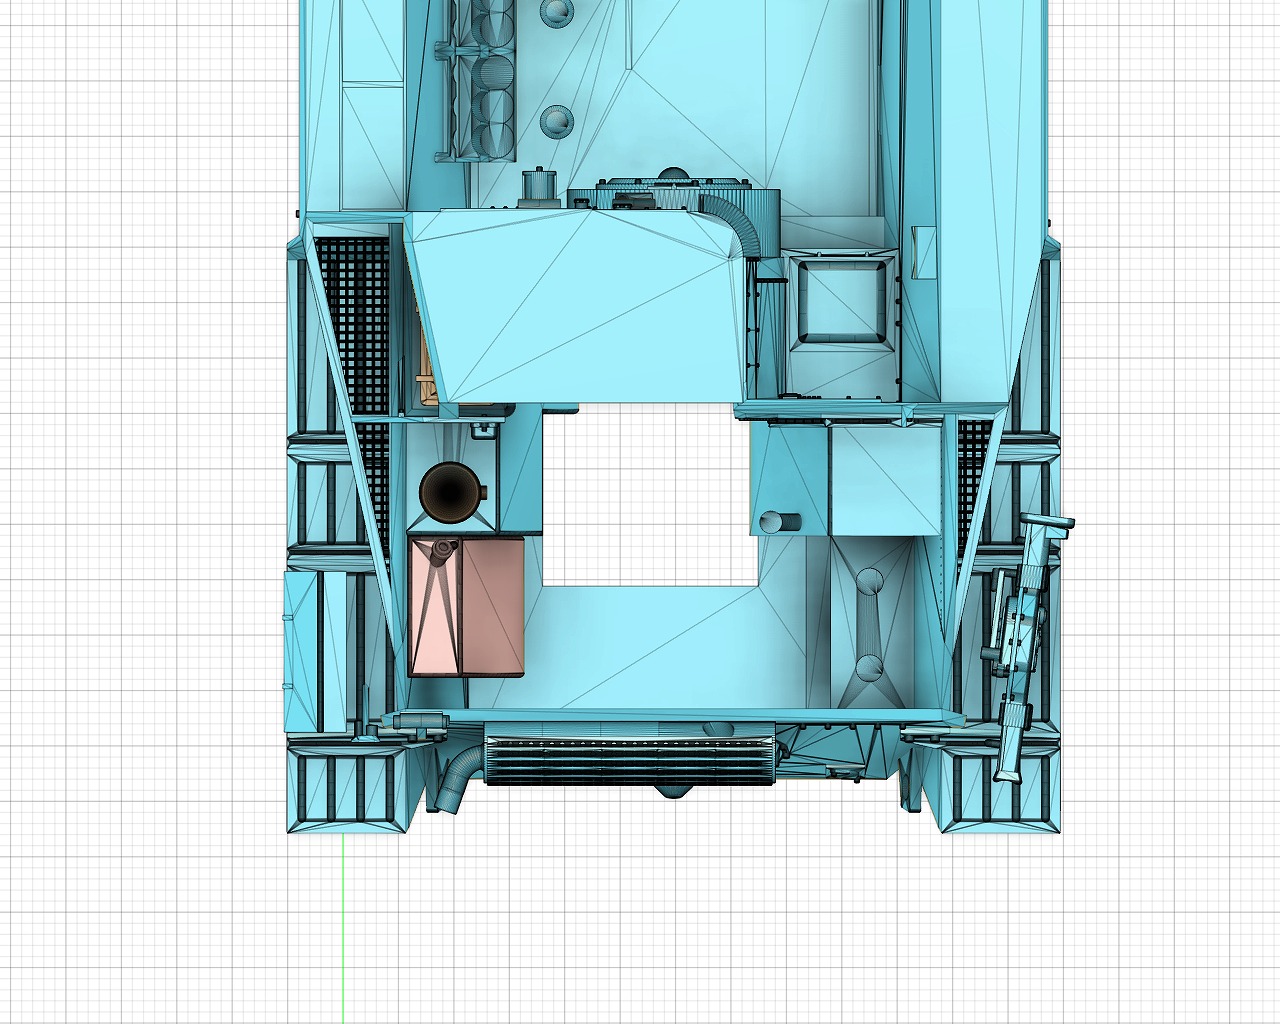Click the green axis line below model

344,930
